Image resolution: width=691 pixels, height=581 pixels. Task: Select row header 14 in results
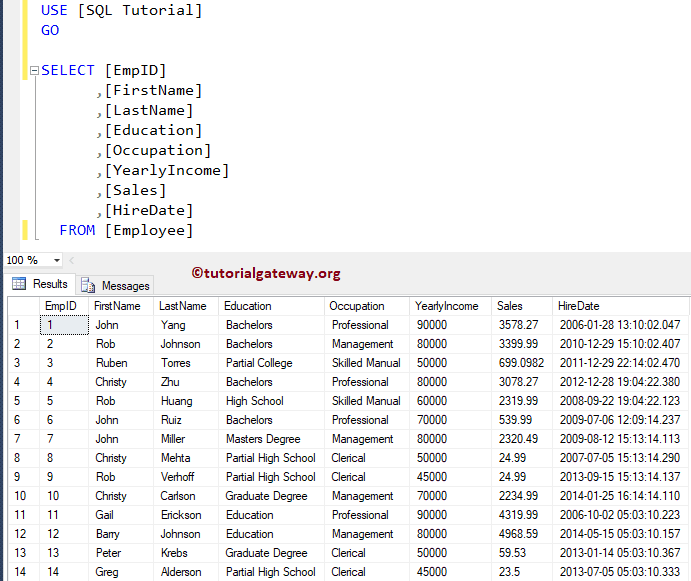24,572
